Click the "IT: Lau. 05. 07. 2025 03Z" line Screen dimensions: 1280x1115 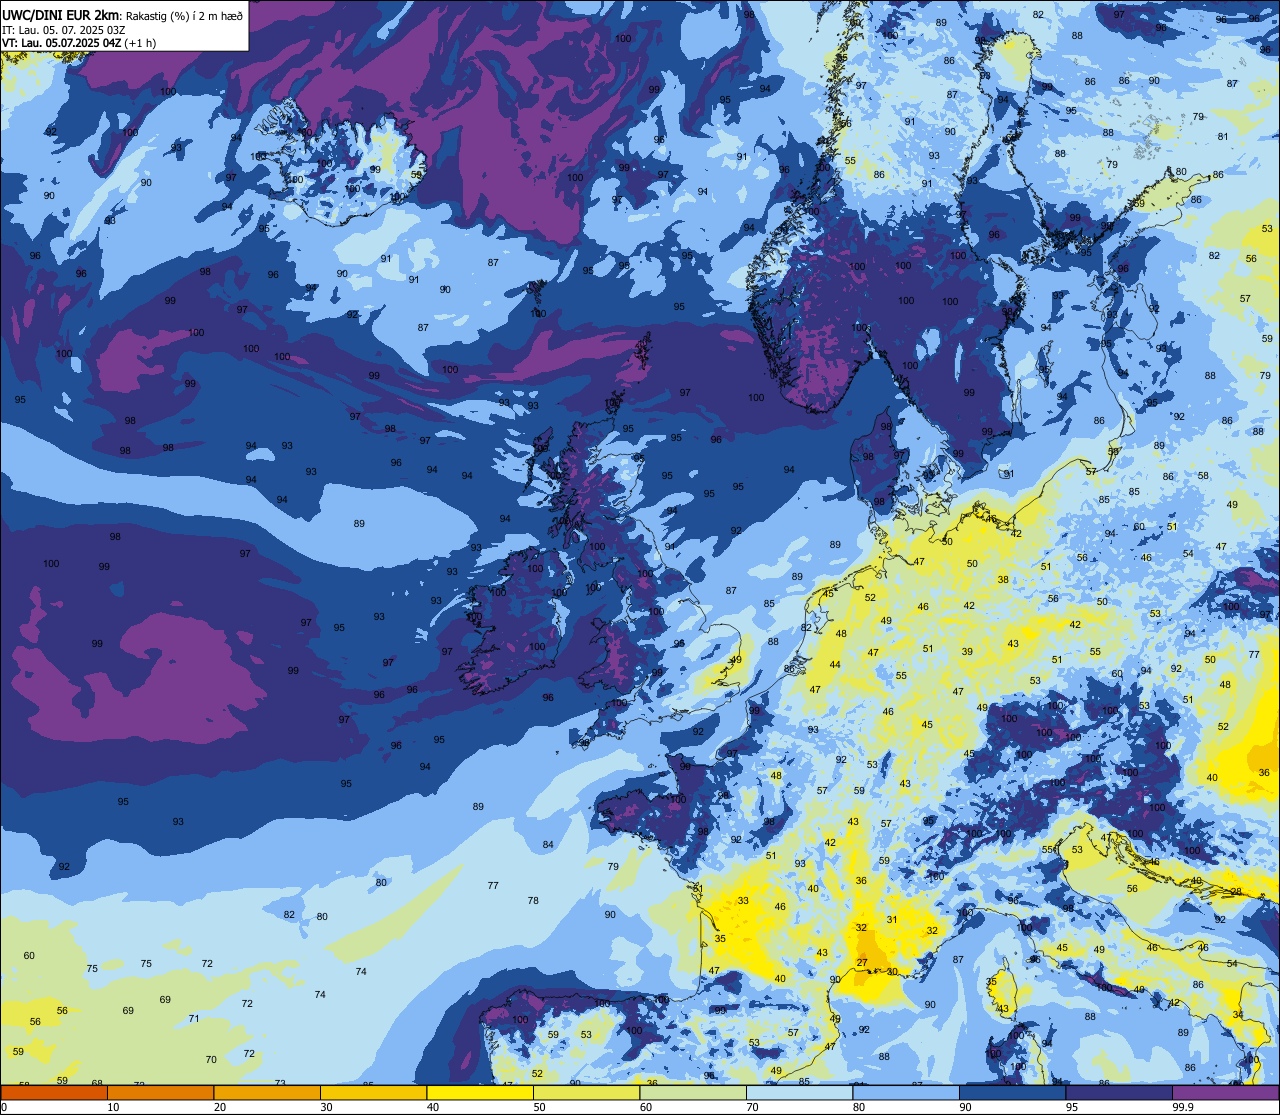coord(64,30)
